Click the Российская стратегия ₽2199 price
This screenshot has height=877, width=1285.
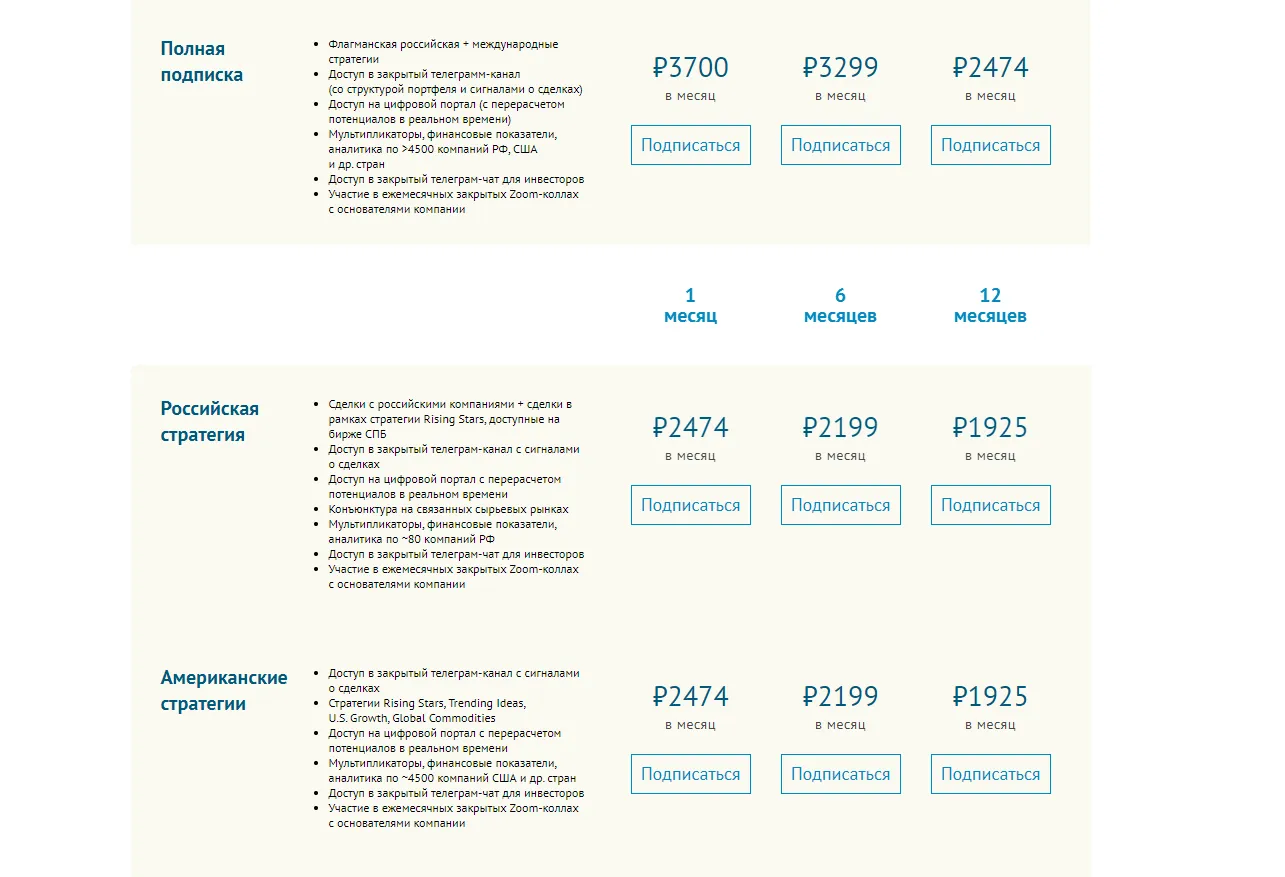[x=840, y=428]
